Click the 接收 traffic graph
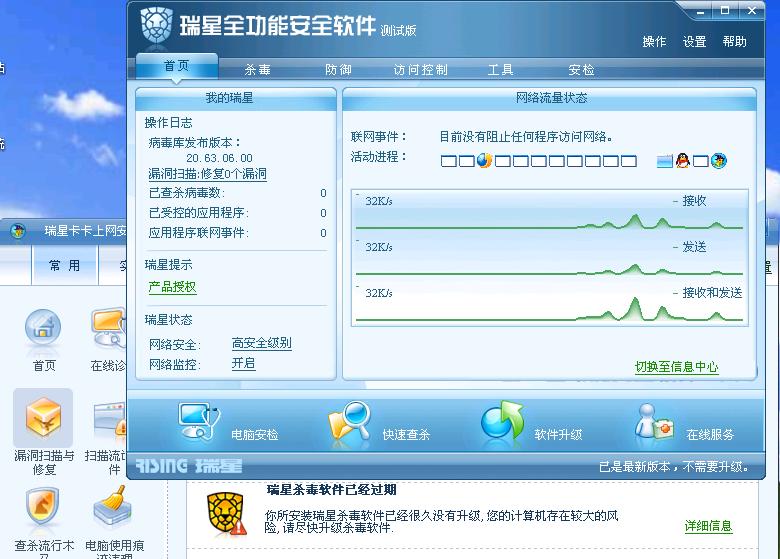The image size is (780, 559). (550, 212)
